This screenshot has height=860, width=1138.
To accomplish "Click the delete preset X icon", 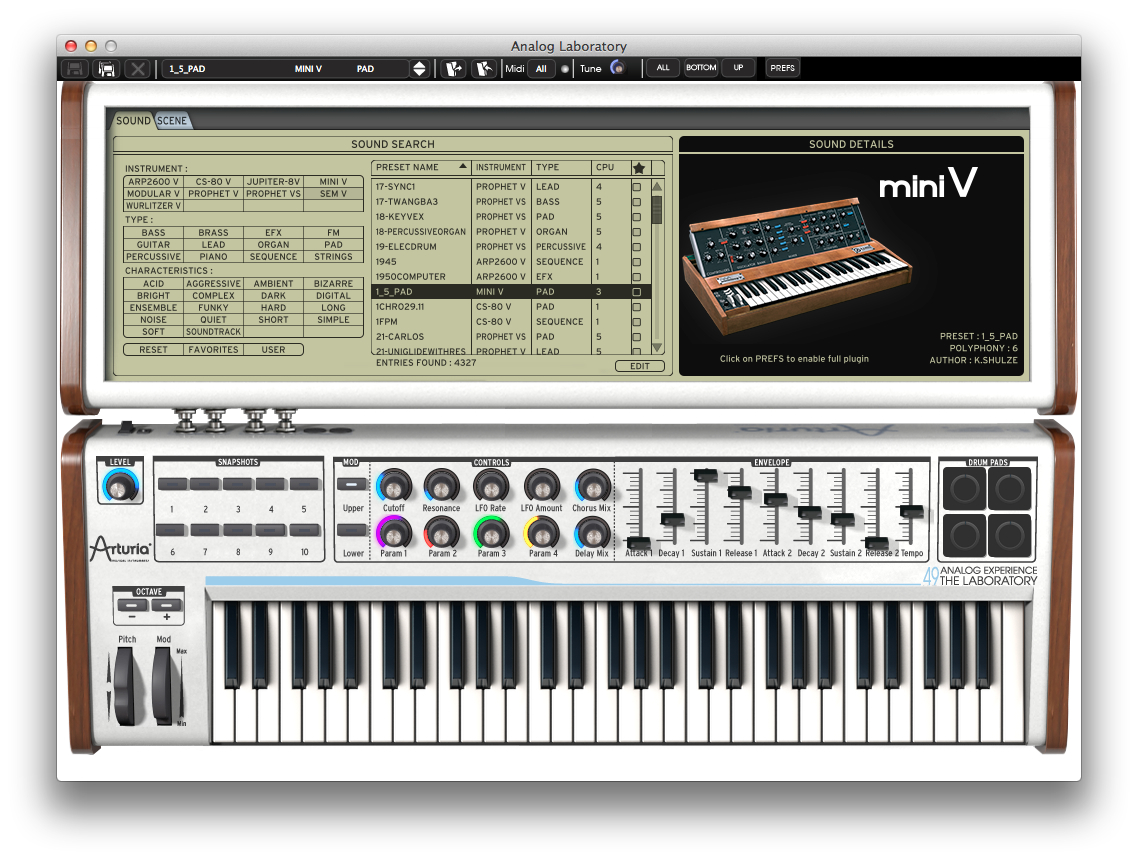I will [x=137, y=68].
